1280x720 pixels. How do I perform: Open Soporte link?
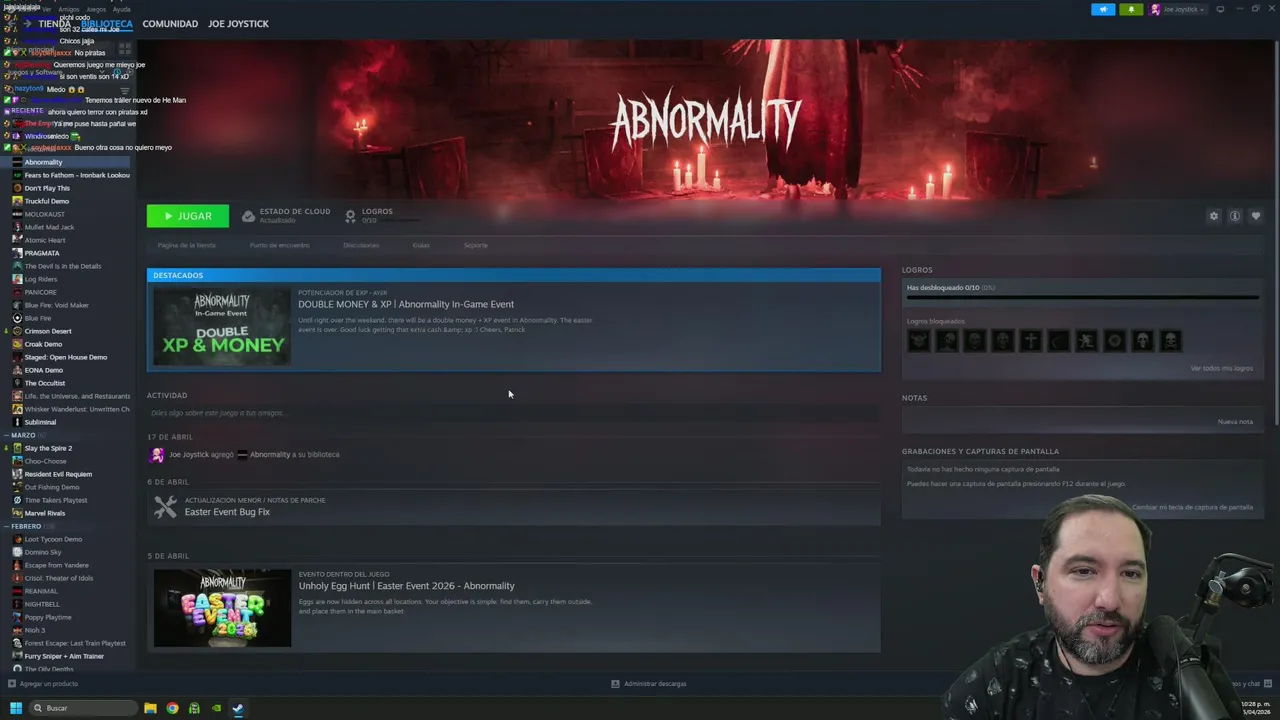tap(475, 245)
